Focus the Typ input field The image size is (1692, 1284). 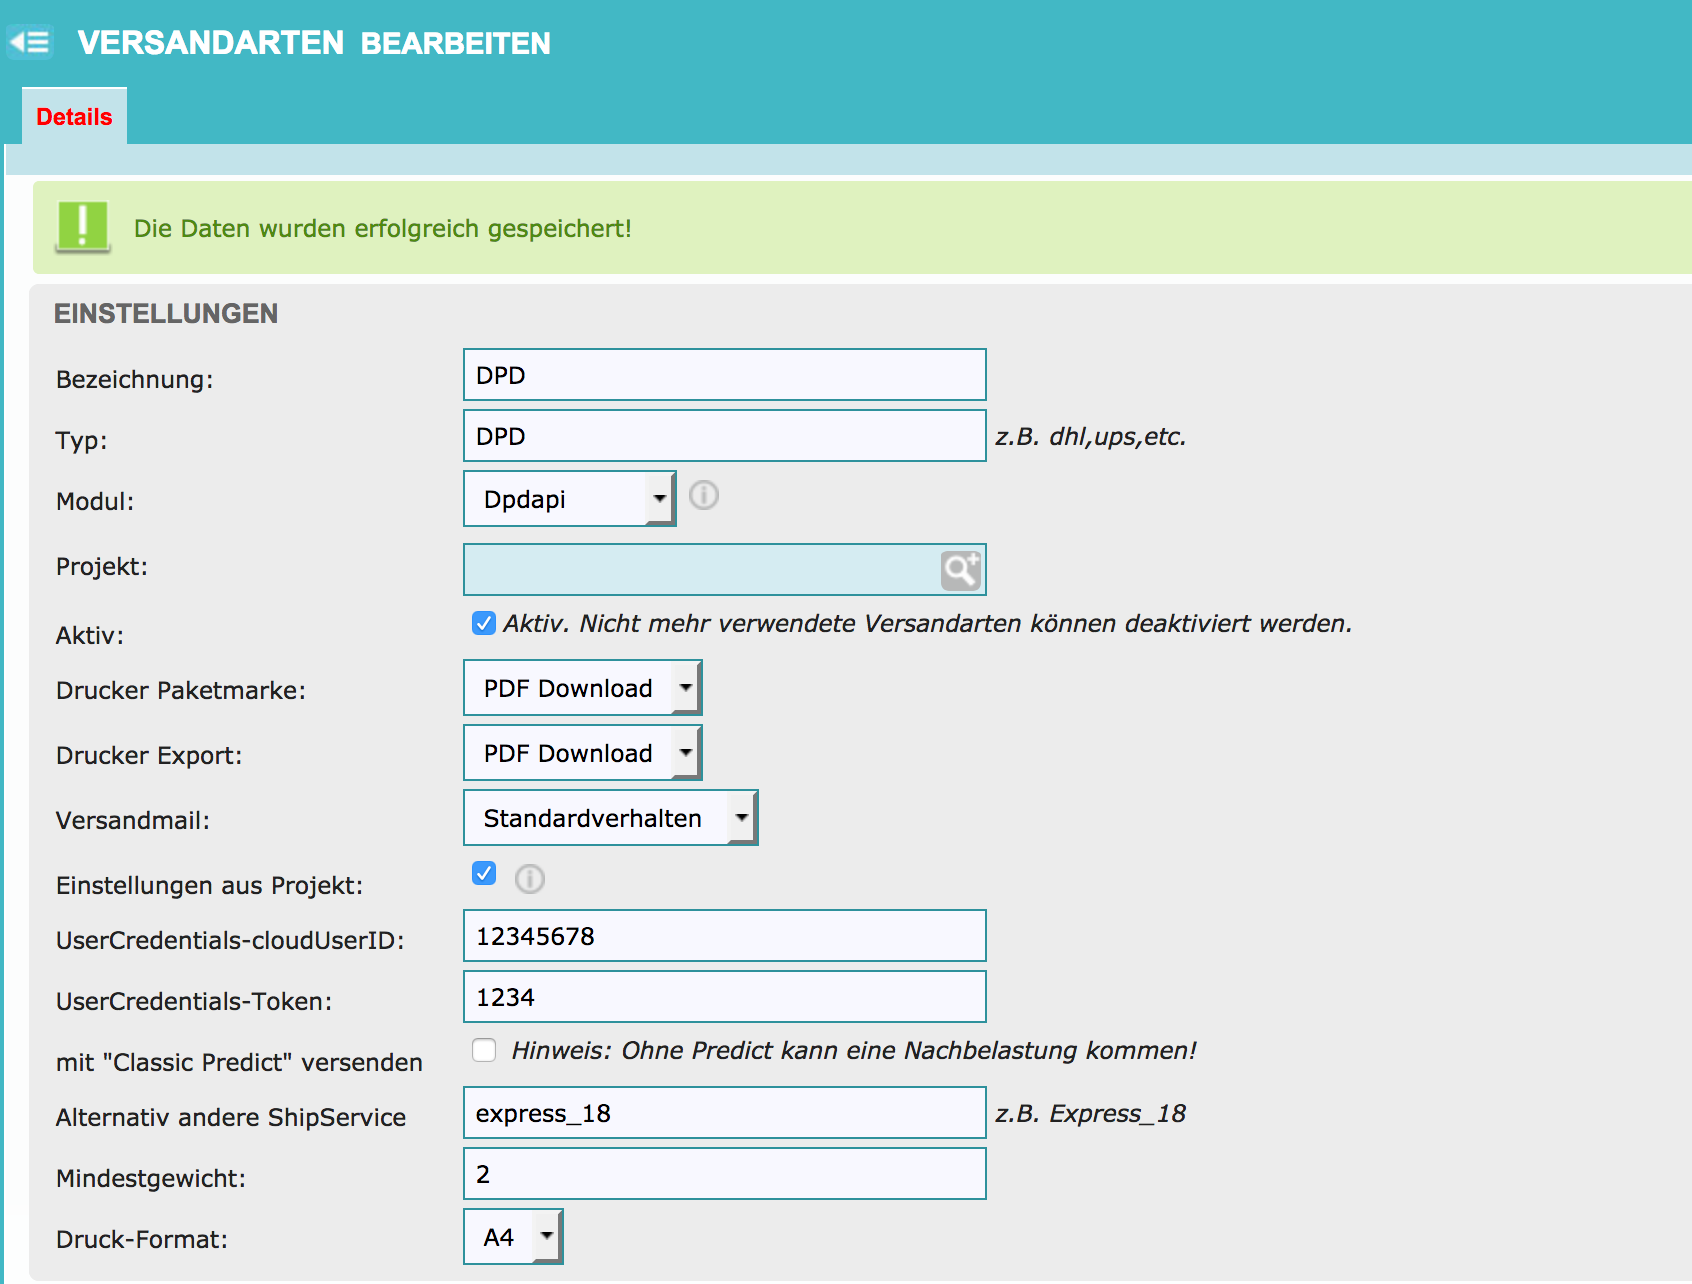click(724, 436)
